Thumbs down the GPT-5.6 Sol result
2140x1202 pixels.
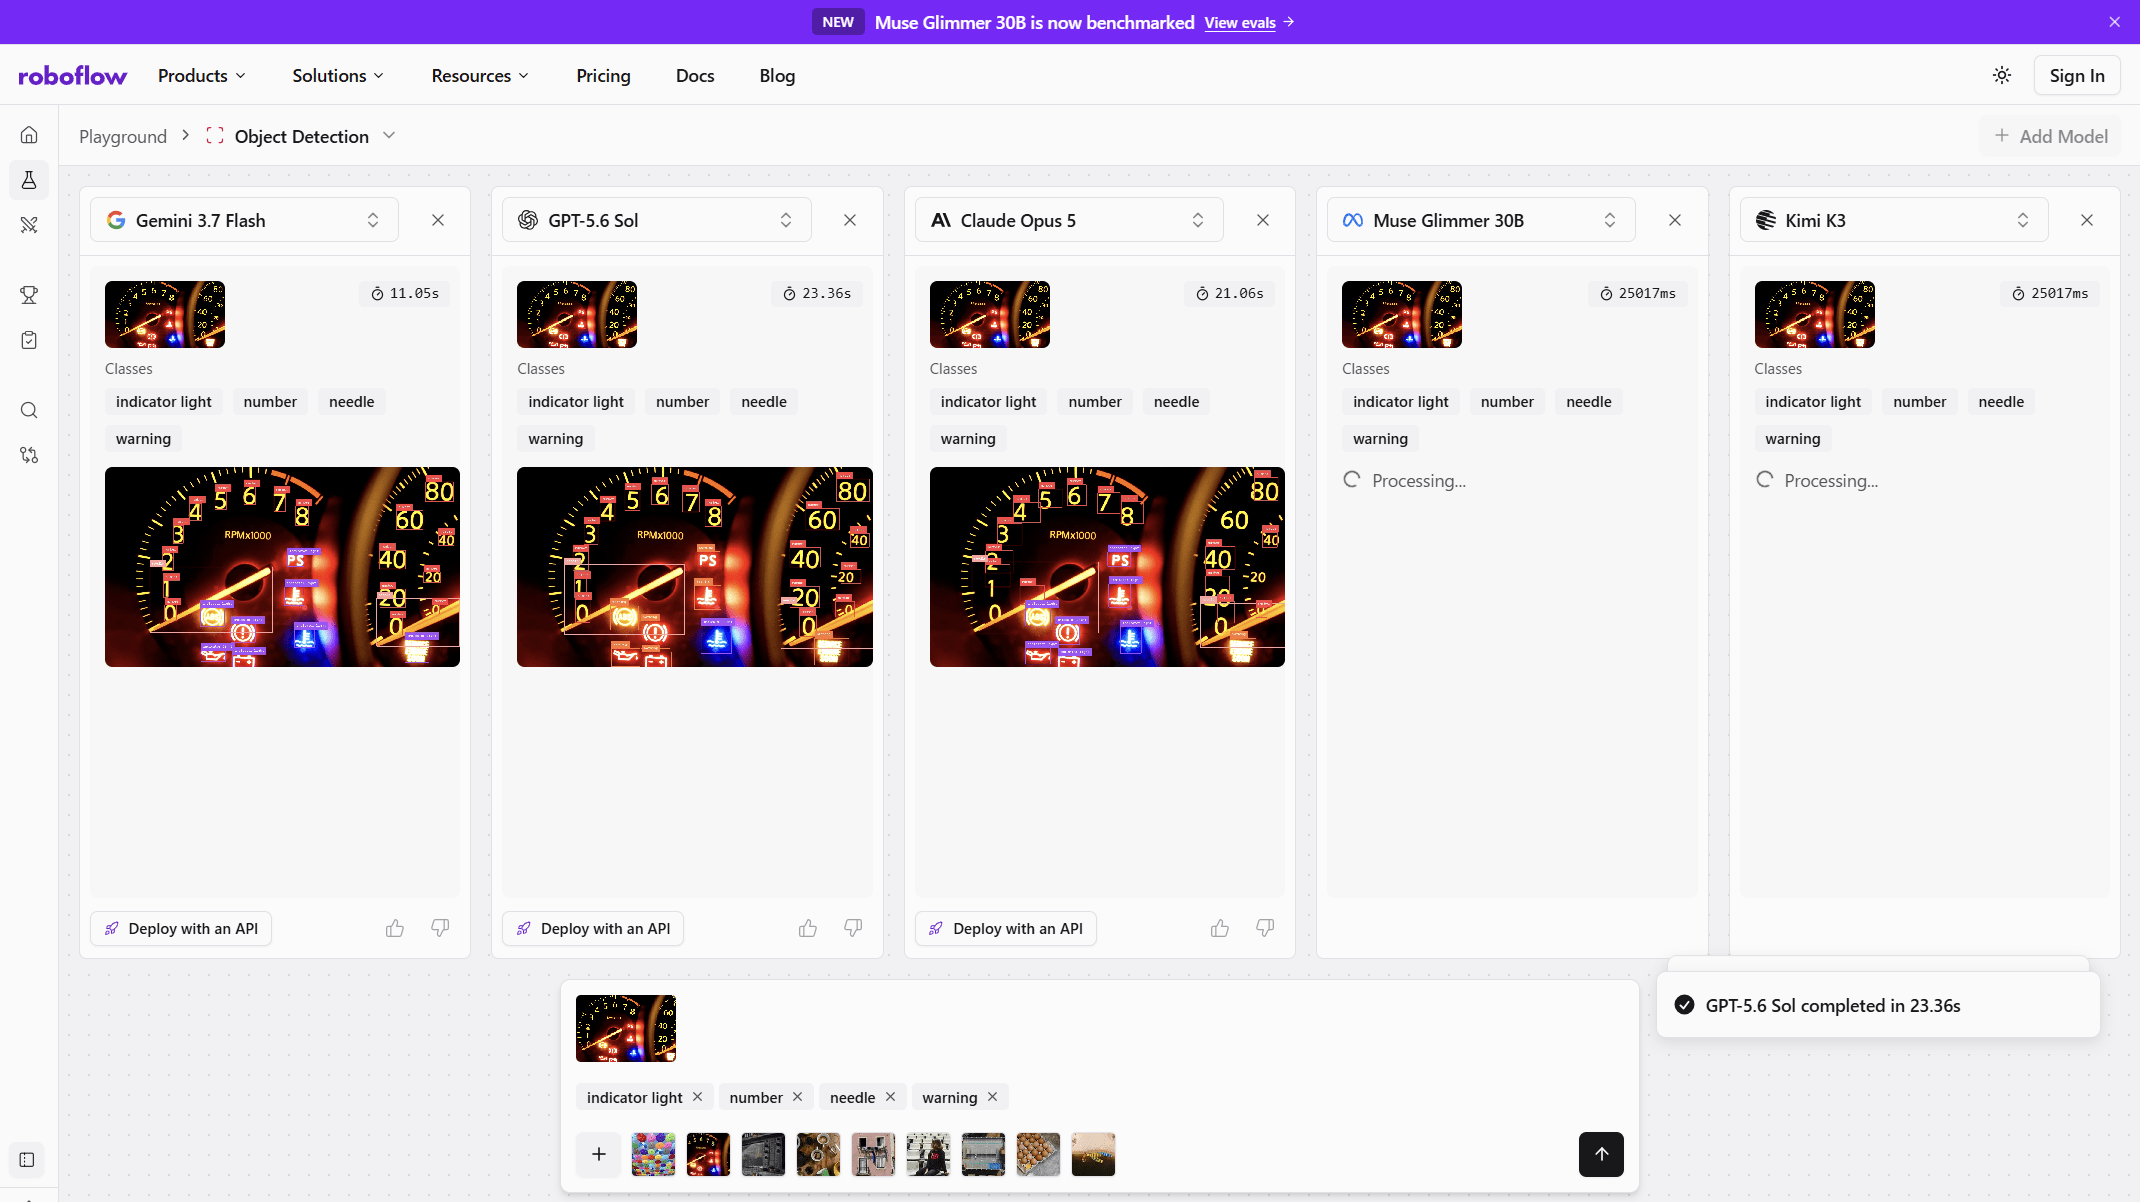click(853, 928)
